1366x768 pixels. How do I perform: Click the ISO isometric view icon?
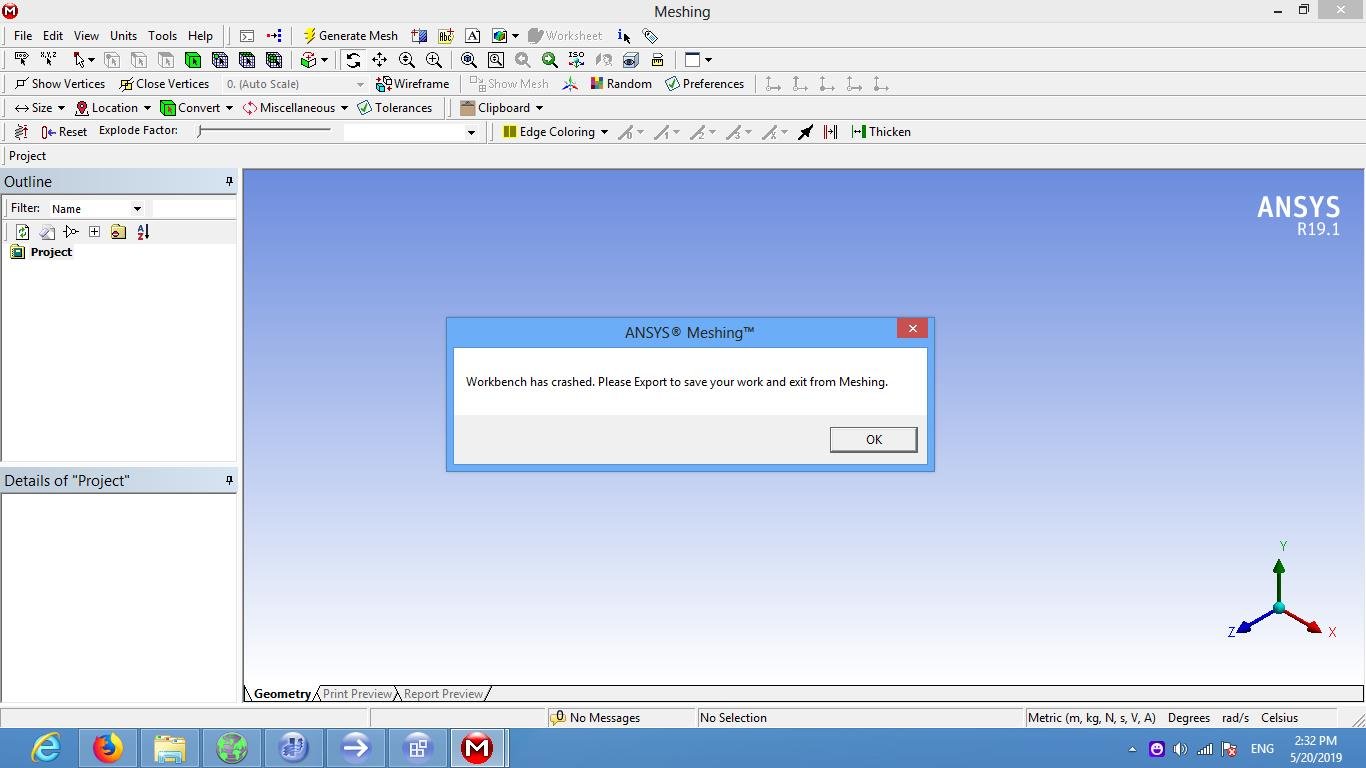pos(576,60)
